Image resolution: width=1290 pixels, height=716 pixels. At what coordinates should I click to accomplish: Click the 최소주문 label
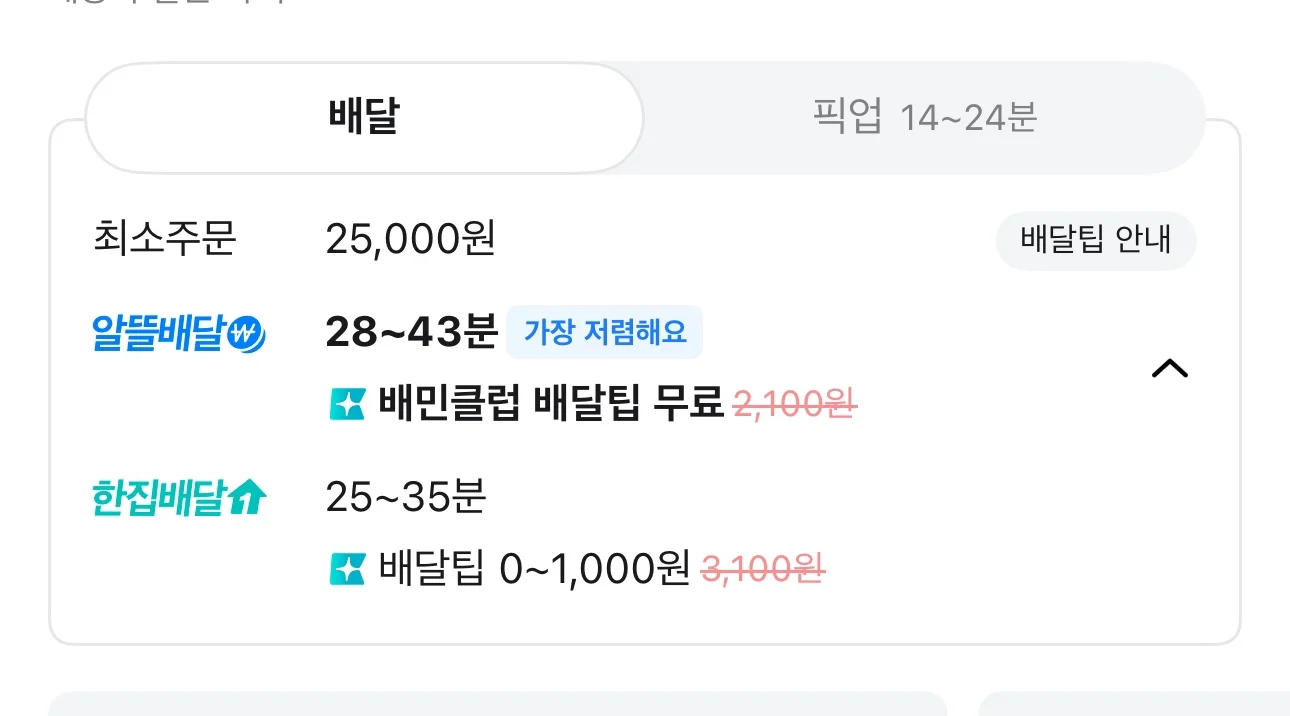(164, 240)
